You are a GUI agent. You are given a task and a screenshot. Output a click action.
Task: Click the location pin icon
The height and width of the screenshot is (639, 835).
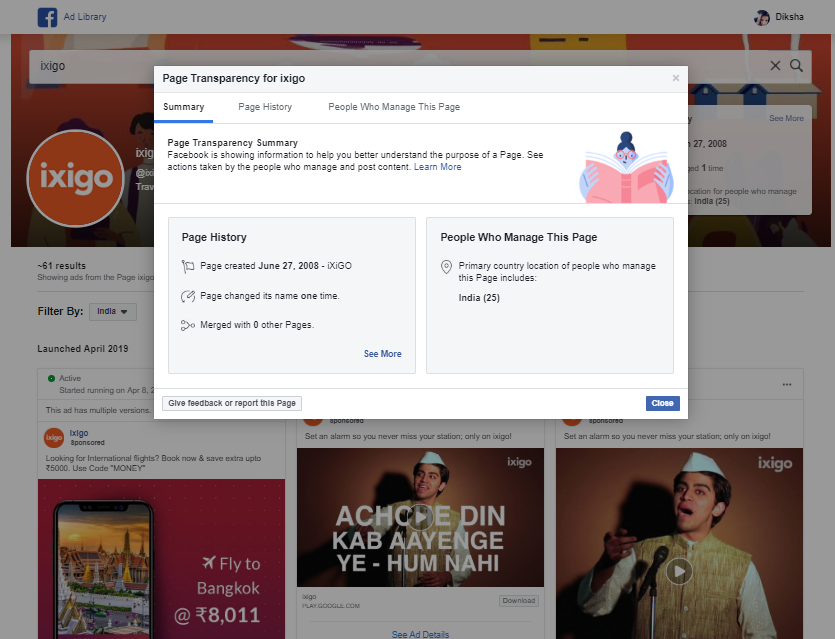tap(446, 267)
